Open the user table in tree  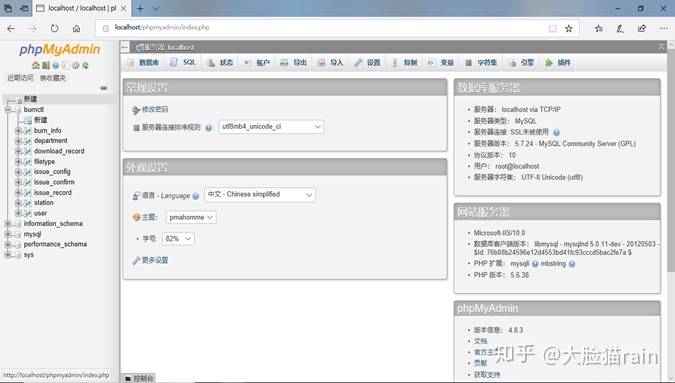pyautogui.click(x=40, y=213)
